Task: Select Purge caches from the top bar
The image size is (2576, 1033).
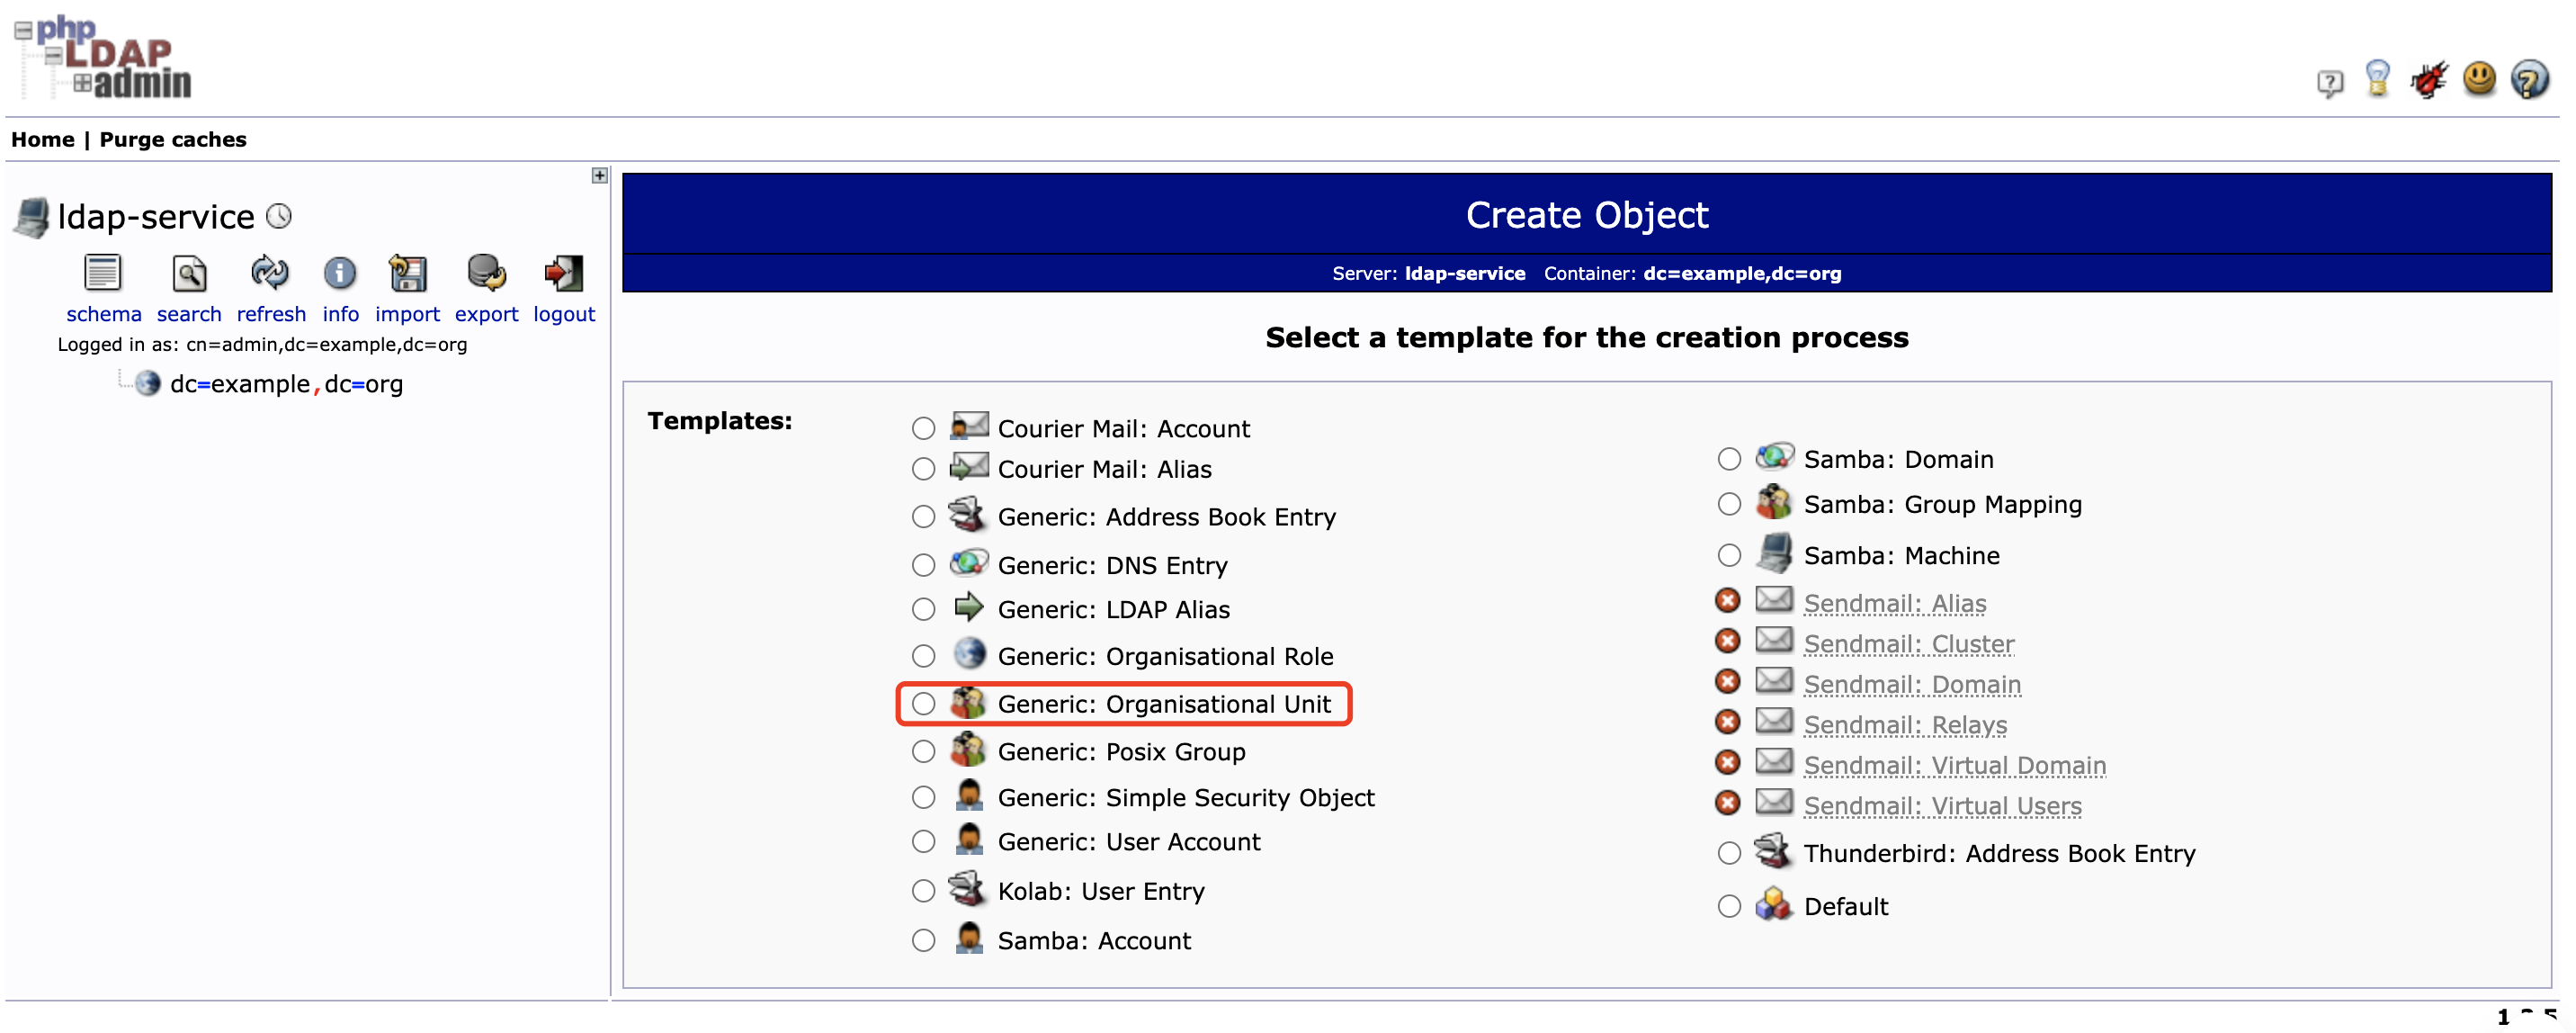Action: 172,139
